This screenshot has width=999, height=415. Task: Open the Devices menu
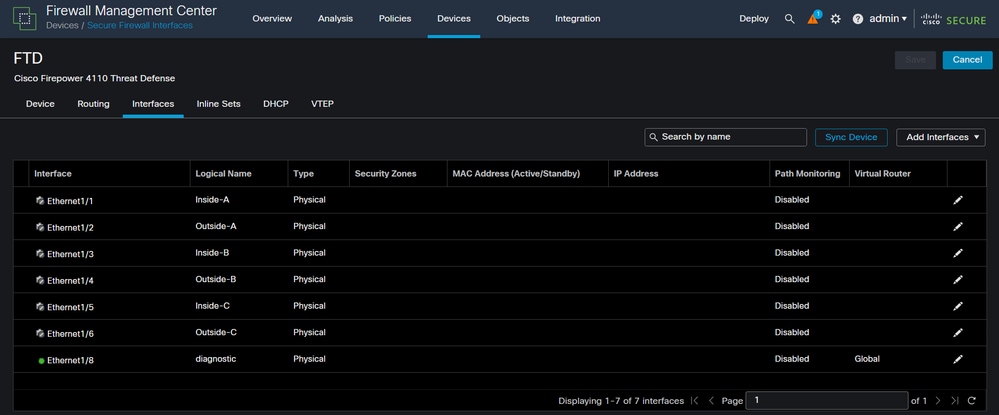pyautogui.click(x=454, y=18)
